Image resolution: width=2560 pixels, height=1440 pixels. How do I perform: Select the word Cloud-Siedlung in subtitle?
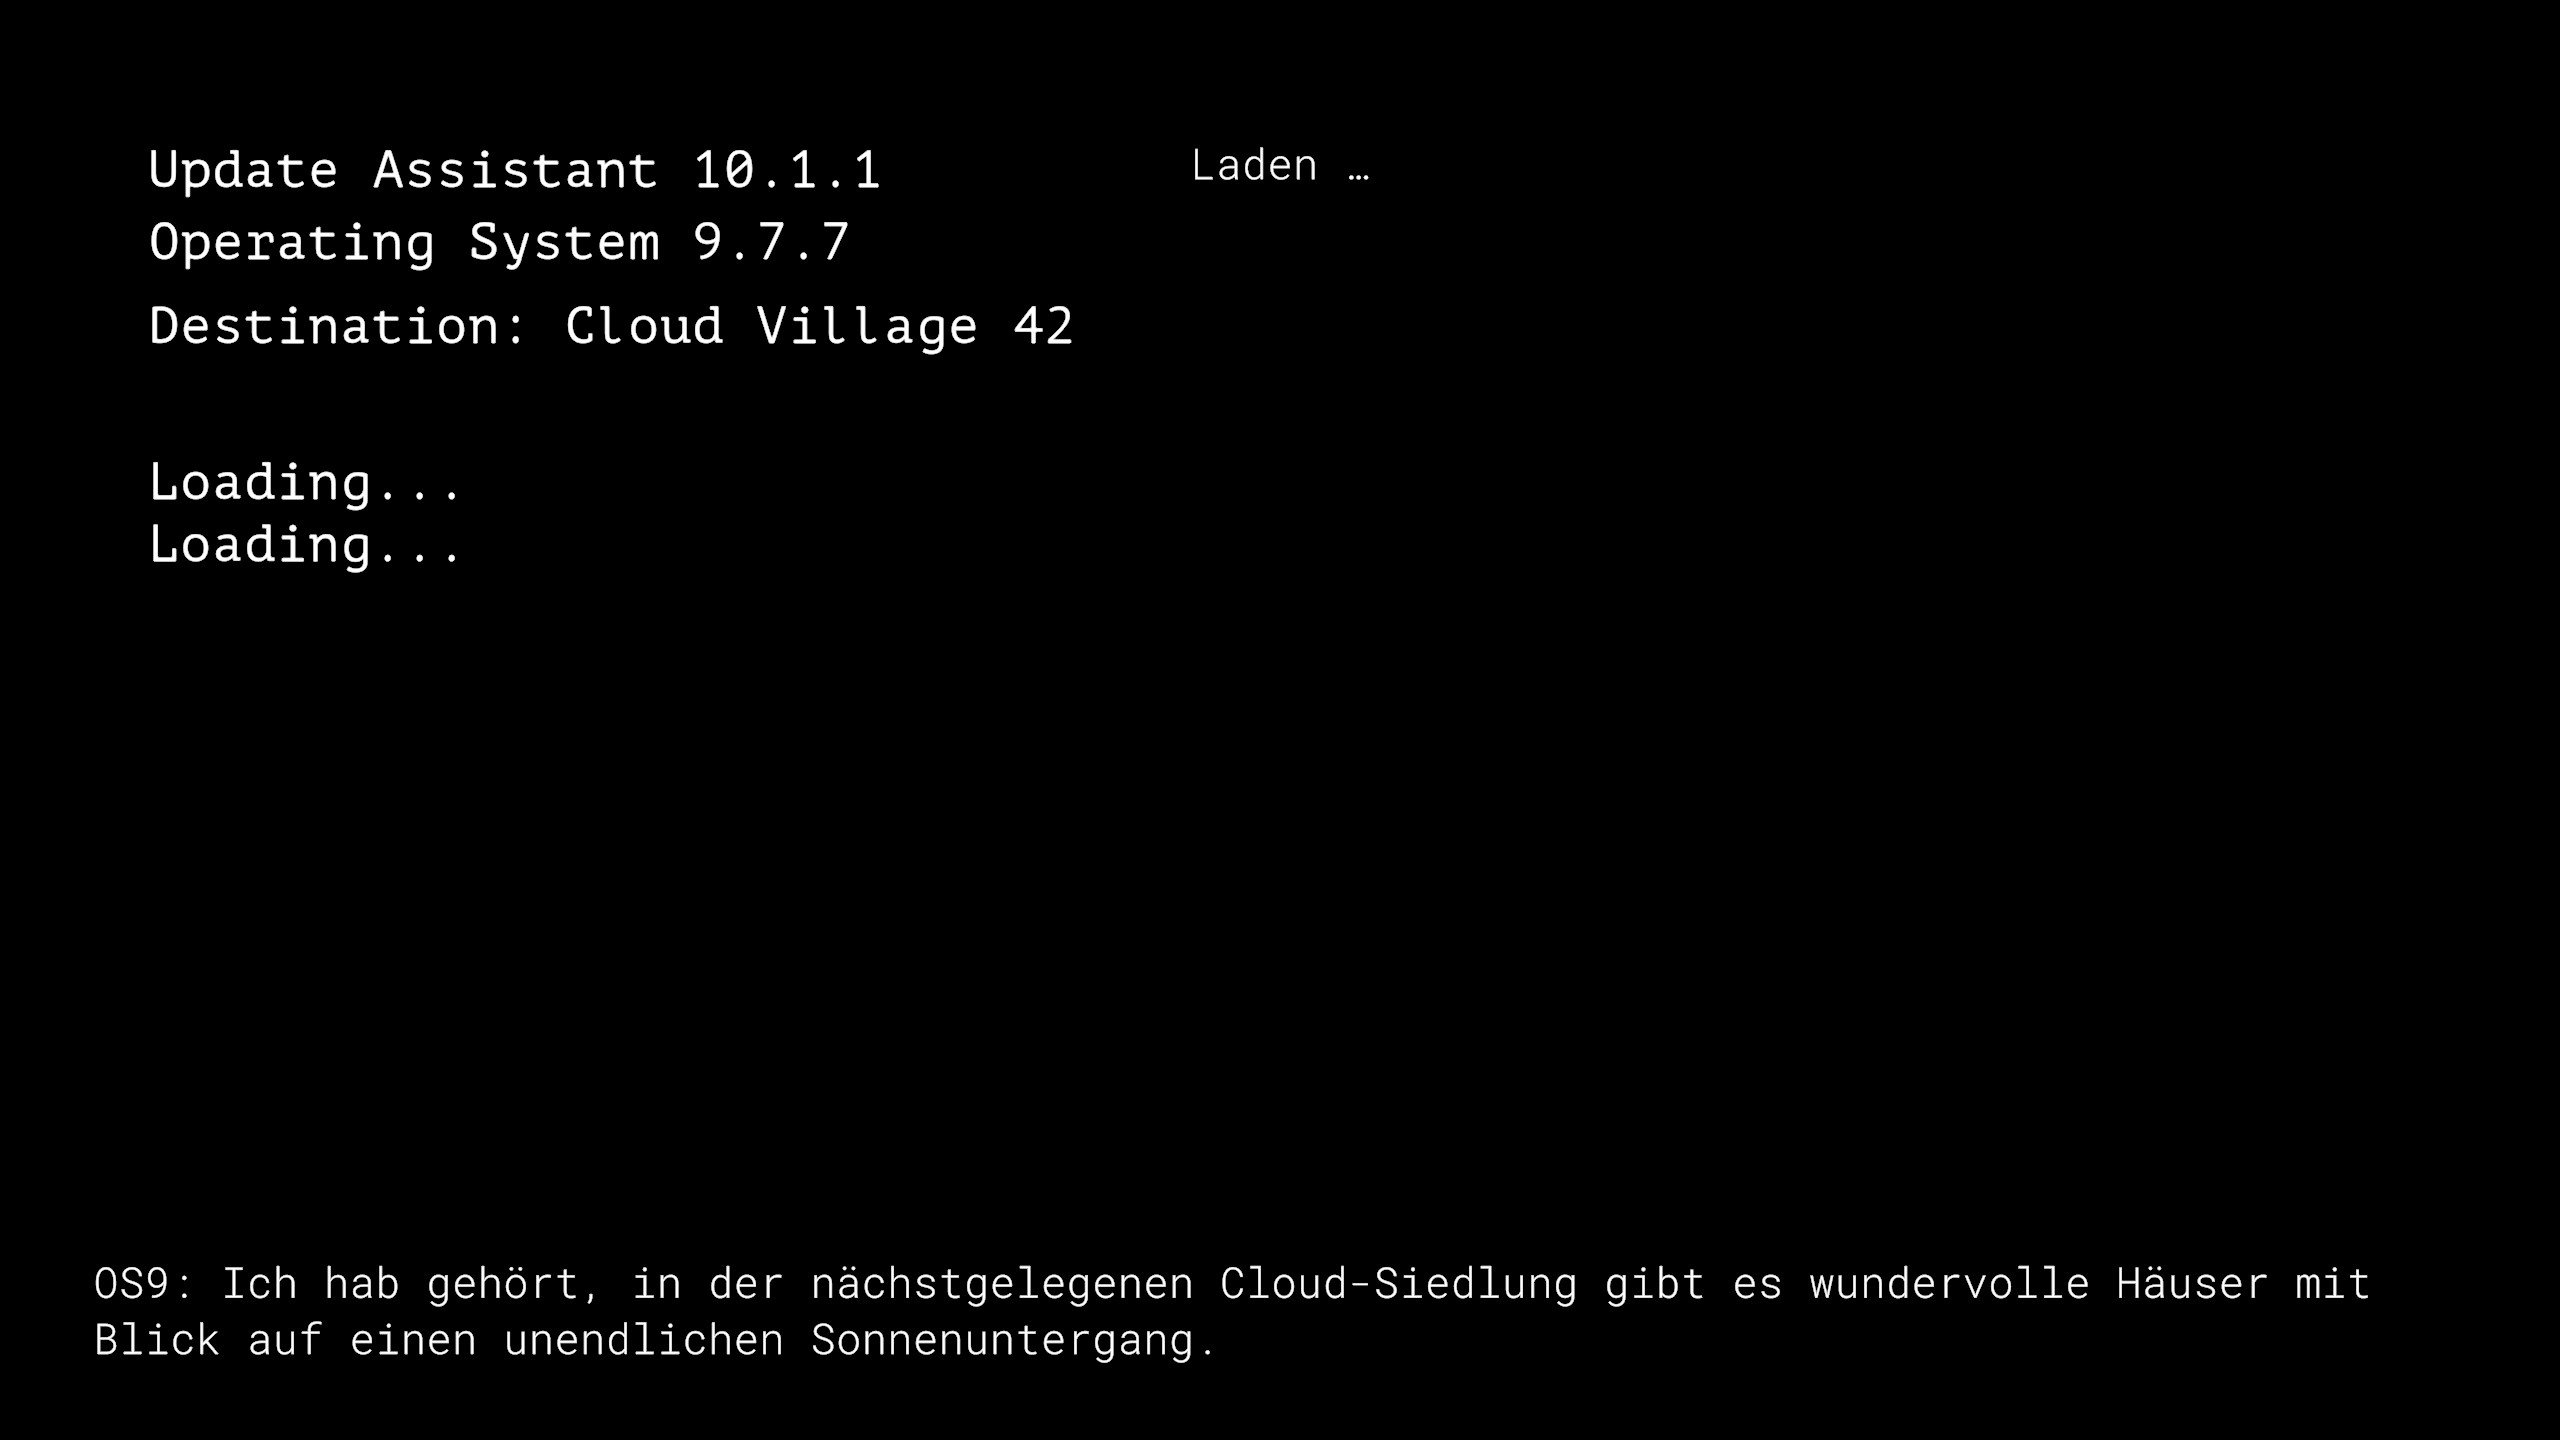click(1398, 1283)
